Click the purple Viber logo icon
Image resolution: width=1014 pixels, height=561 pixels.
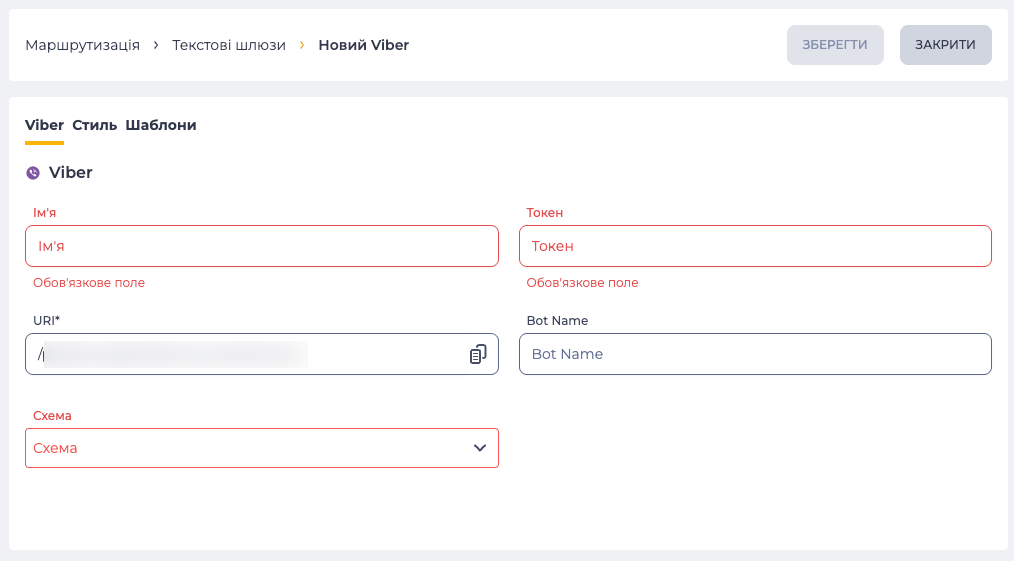pos(33,173)
